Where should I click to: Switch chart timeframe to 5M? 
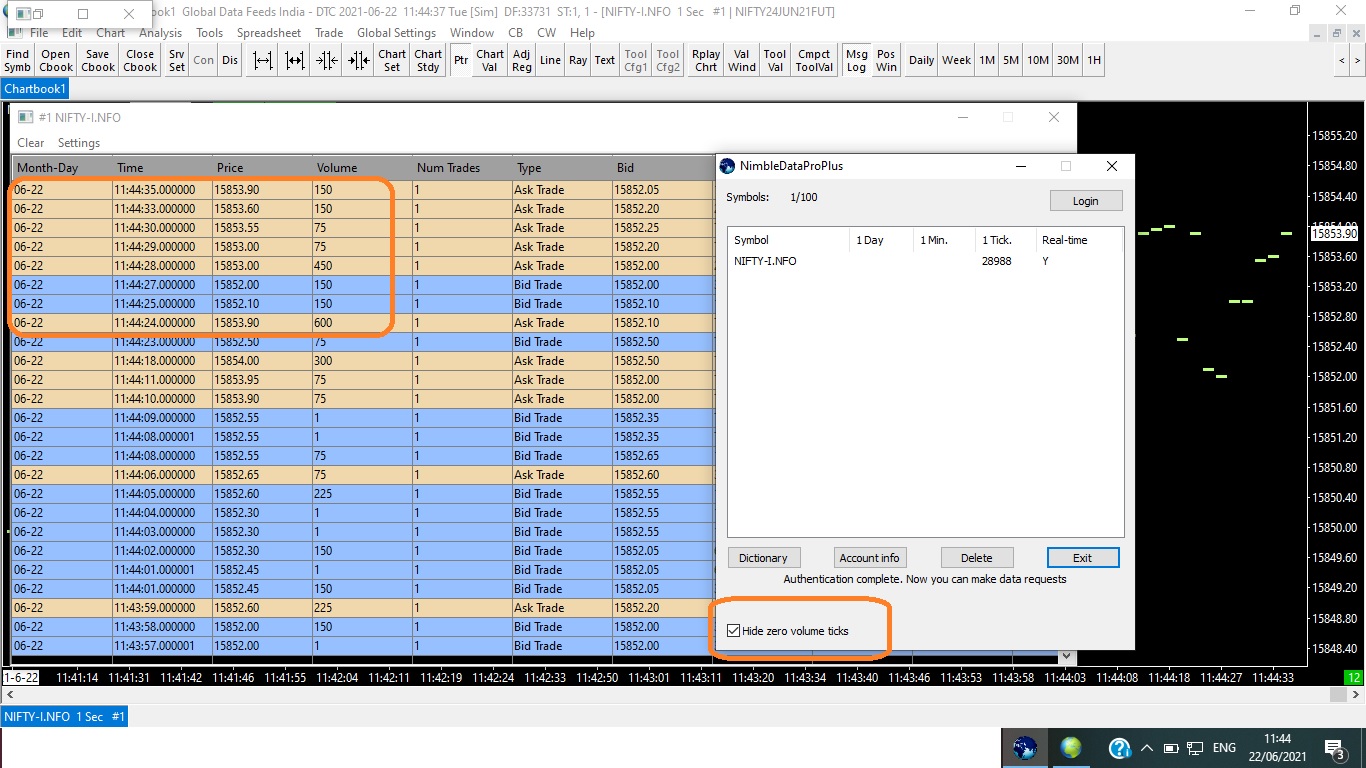(1011, 60)
